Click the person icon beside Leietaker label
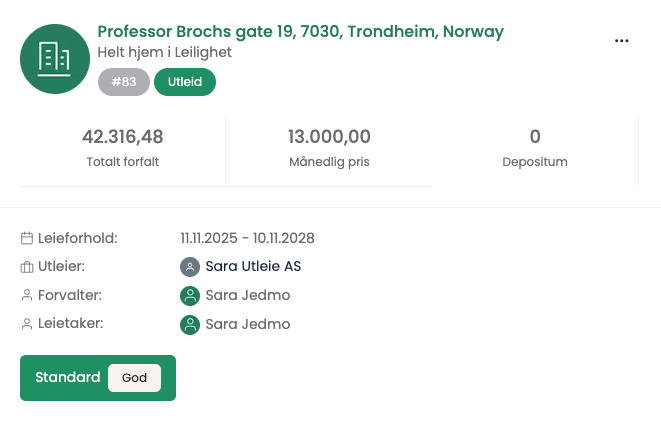The width and height of the screenshot is (661, 432). pos(27,324)
